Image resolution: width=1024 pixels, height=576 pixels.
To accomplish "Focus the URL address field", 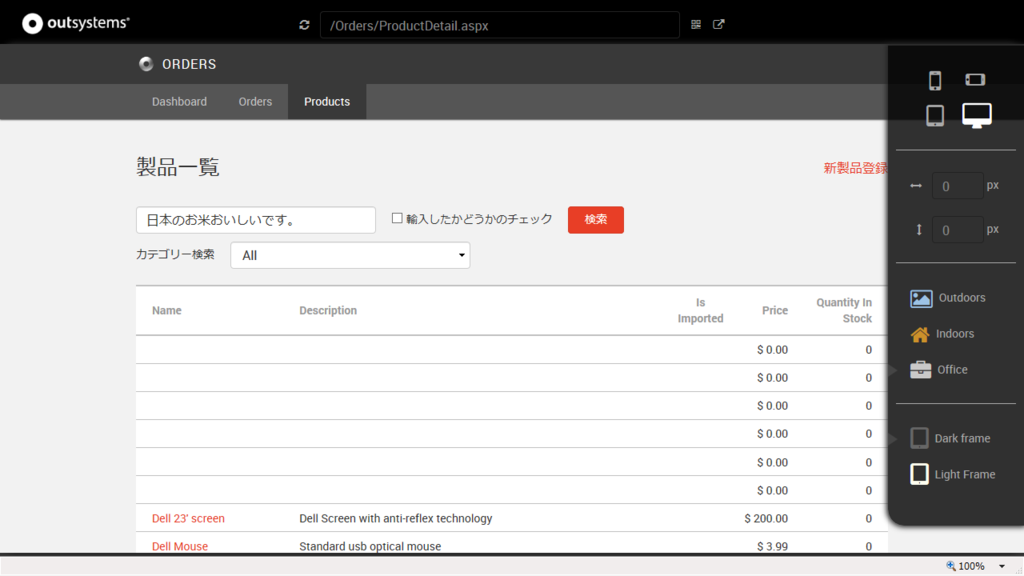I will 500,25.
